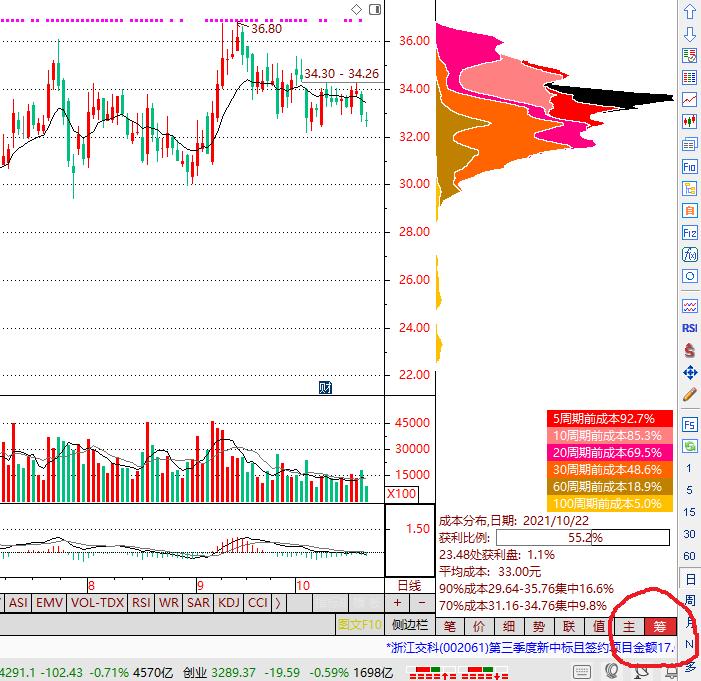Select the 周 weekly period
The image size is (701, 681).
click(x=690, y=600)
